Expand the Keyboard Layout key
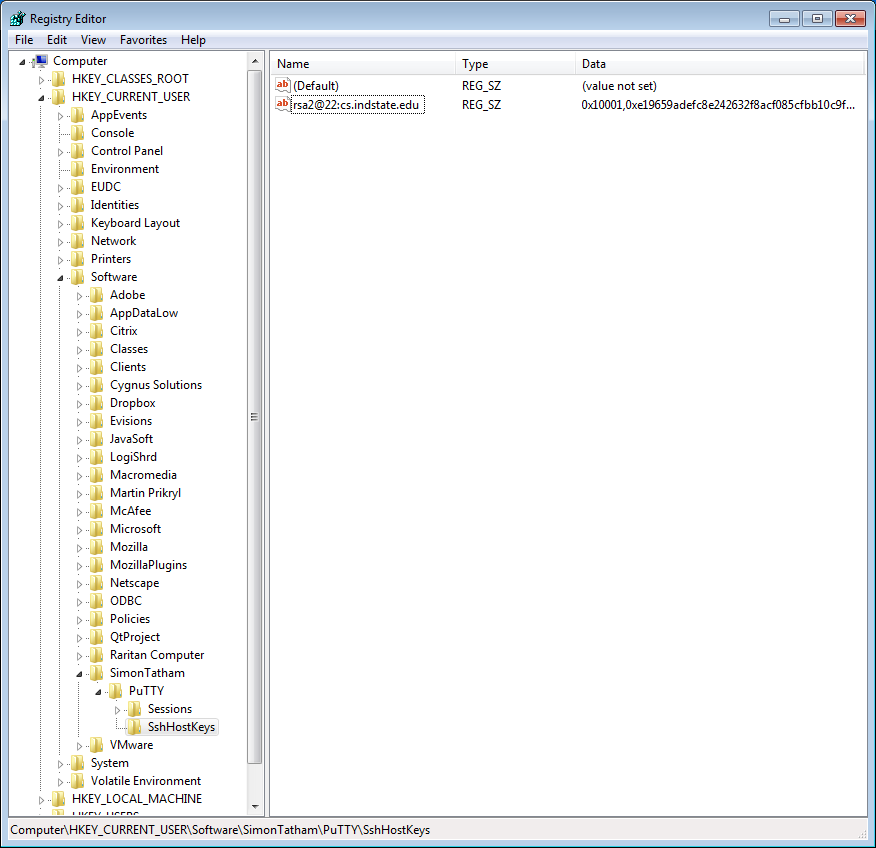 [x=60, y=224]
